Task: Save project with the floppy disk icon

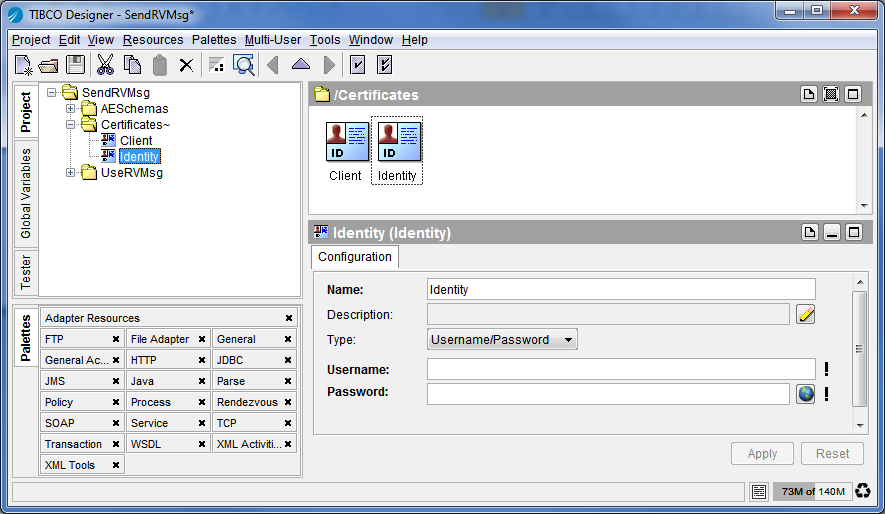Action: pos(76,65)
